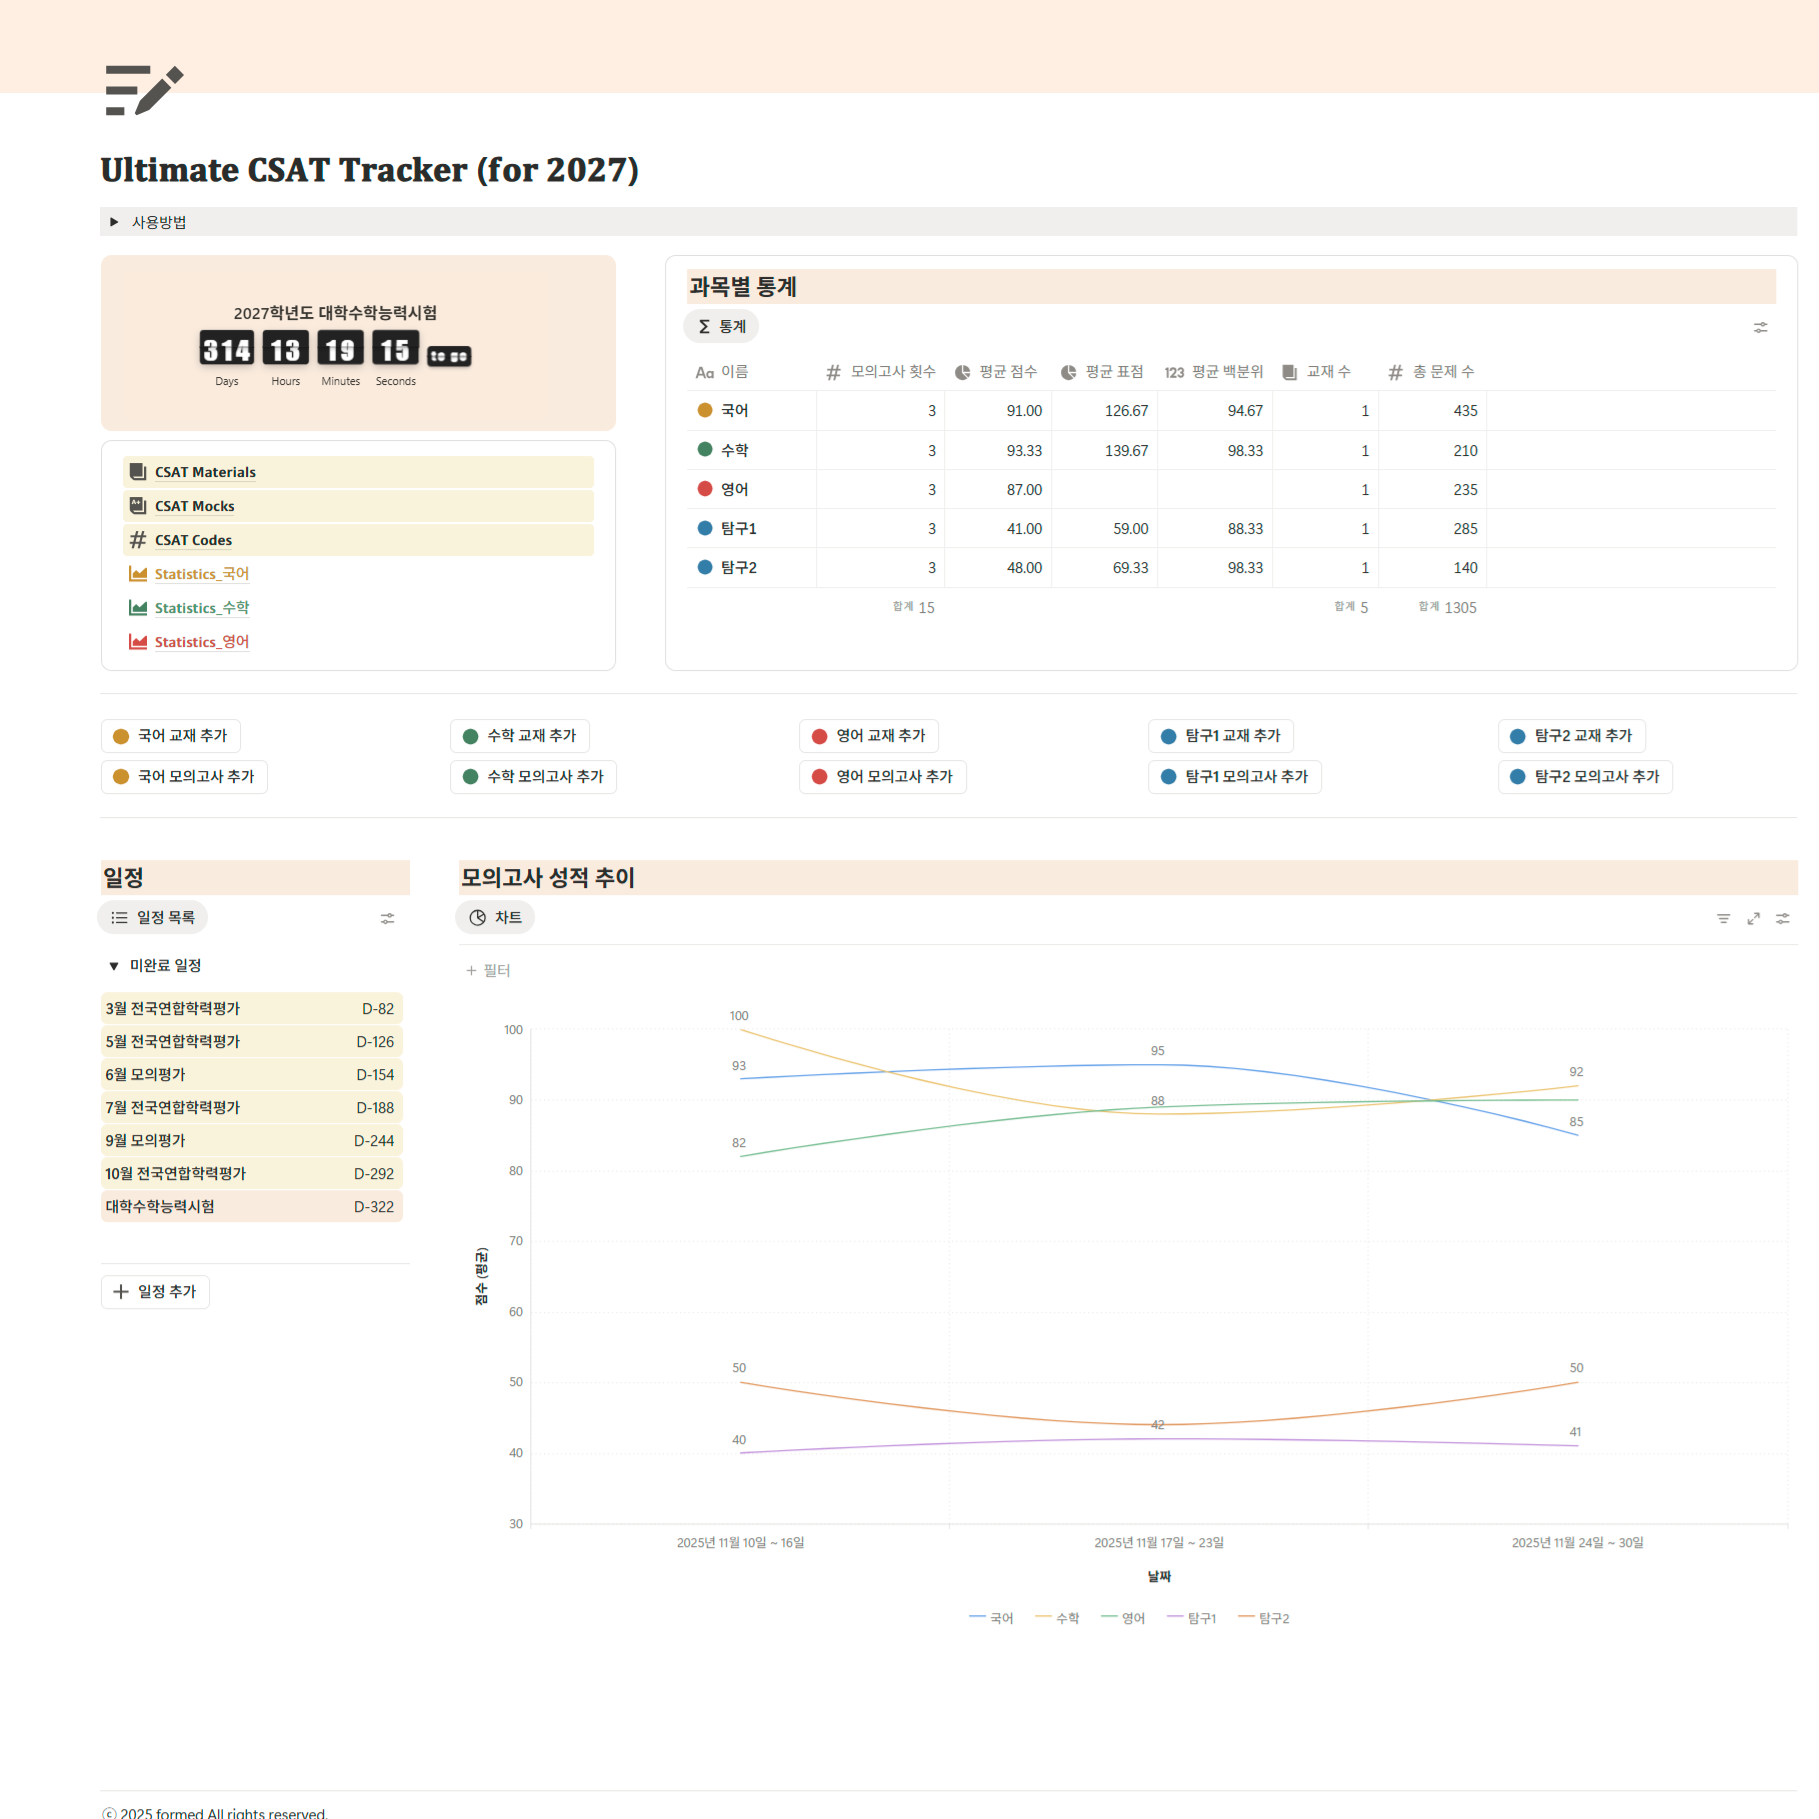The width and height of the screenshot is (1819, 1819).
Task: Collapse the 미완료 일정 group
Action: click(114, 966)
